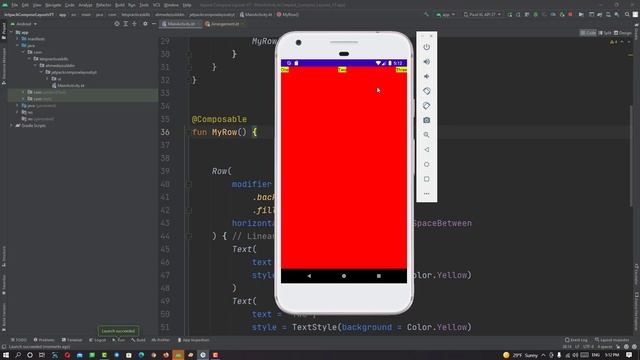This screenshot has height=360, width=640.
Task: Tap the Android recents button on phone screen
Action: 379,276
